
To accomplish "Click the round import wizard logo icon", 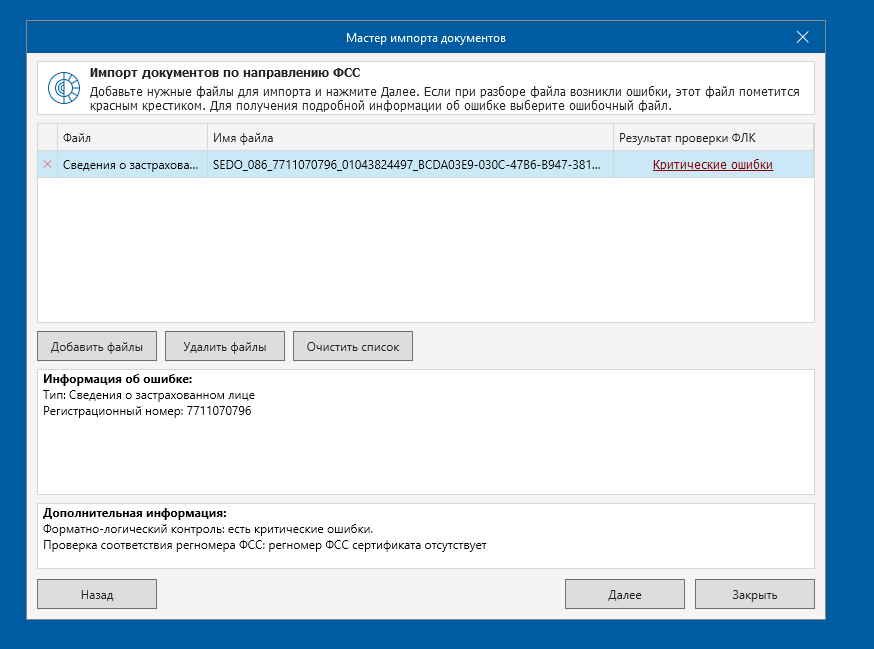I will click(64, 88).
